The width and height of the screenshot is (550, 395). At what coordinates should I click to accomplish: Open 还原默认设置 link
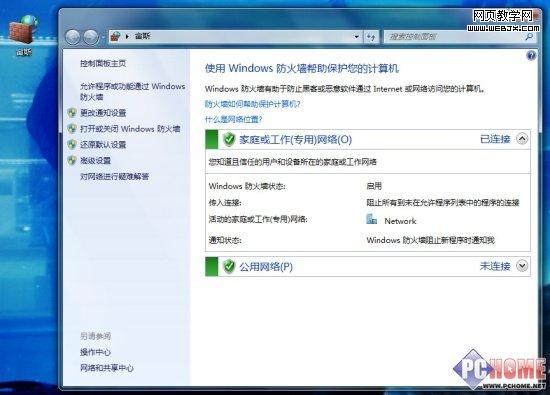103,145
